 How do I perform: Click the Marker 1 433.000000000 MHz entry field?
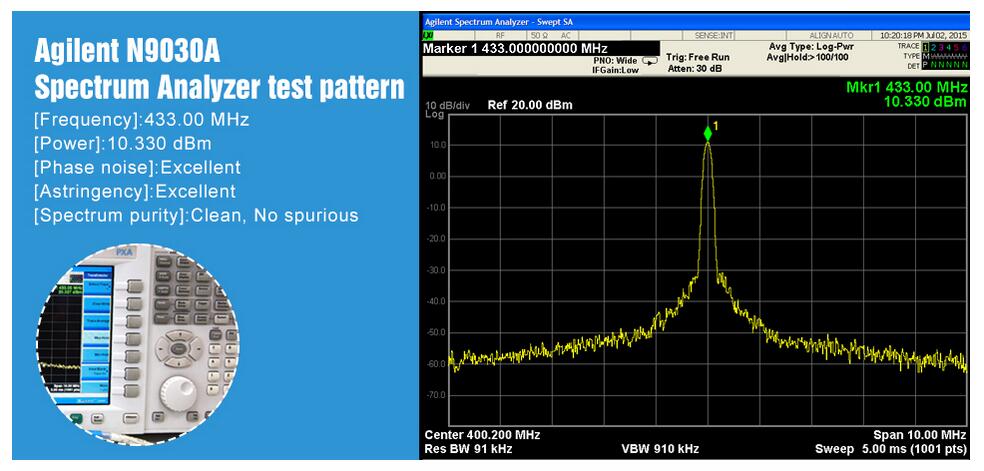[x=540, y=48]
